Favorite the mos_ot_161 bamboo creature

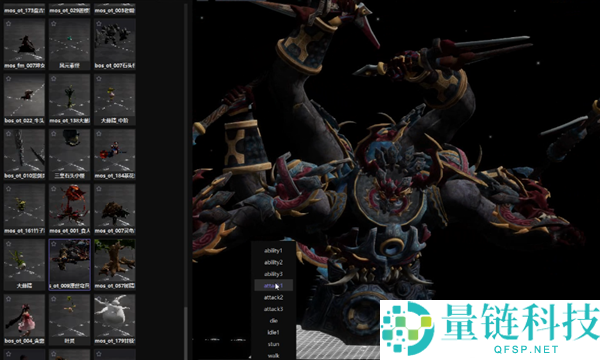[x=8, y=189]
